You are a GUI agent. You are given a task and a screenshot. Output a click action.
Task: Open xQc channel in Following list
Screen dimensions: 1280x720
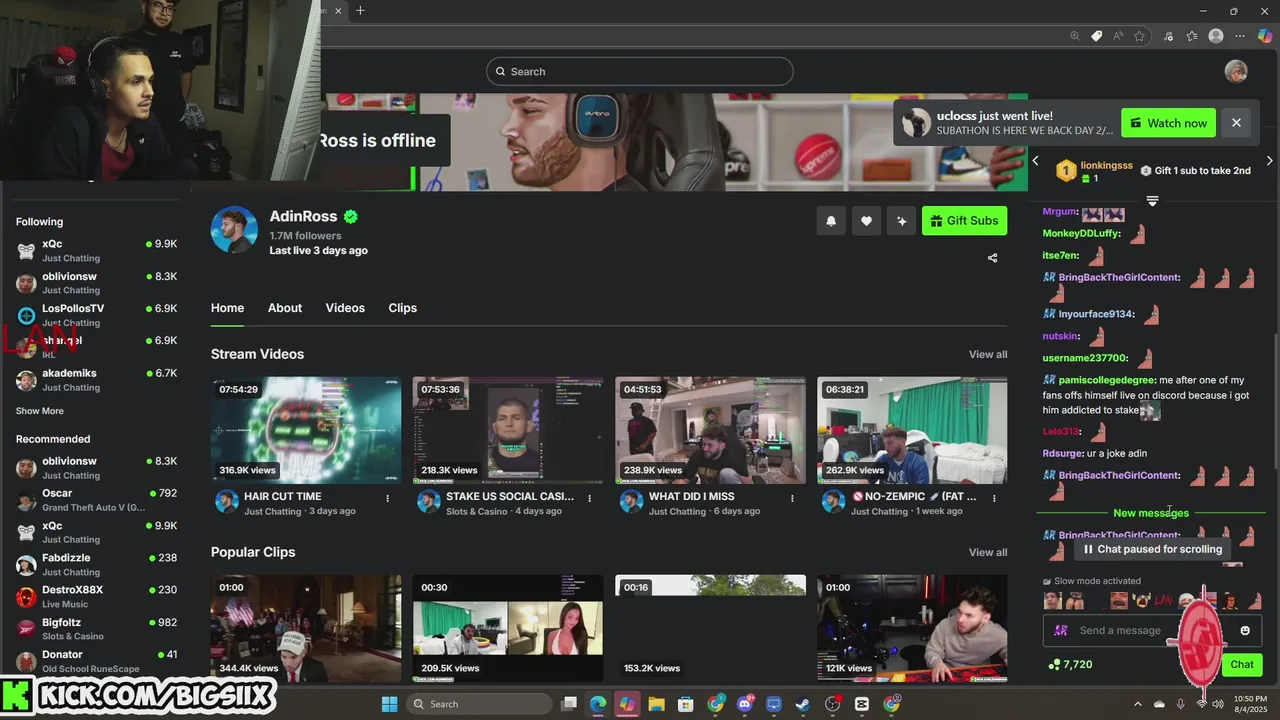(96, 250)
